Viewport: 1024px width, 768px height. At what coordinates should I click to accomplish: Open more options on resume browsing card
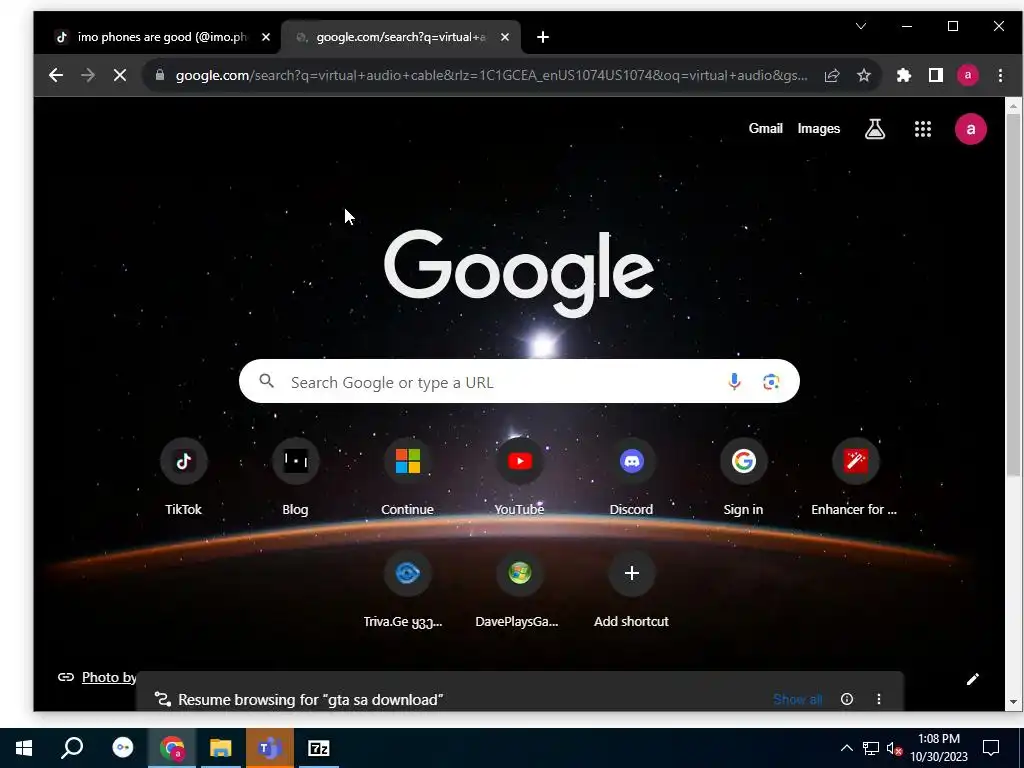coord(879,699)
